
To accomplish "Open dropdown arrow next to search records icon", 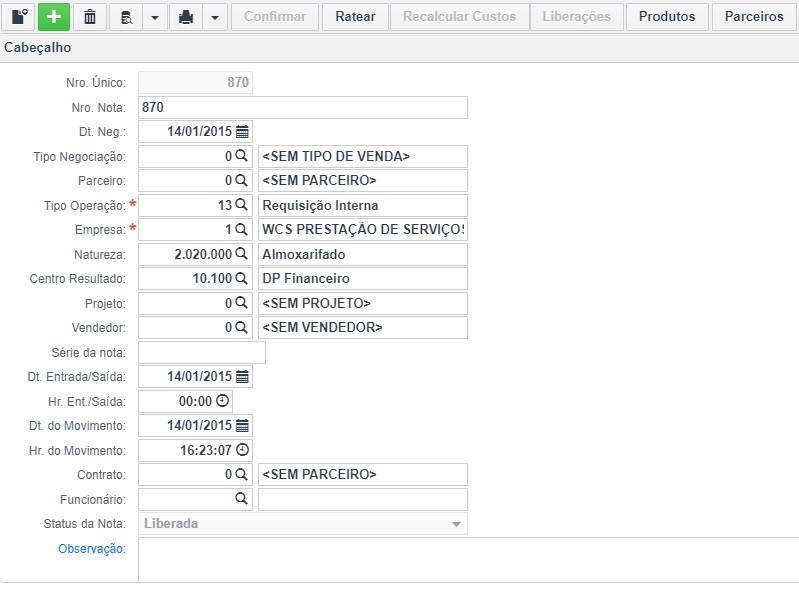I will [x=155, y=17].
